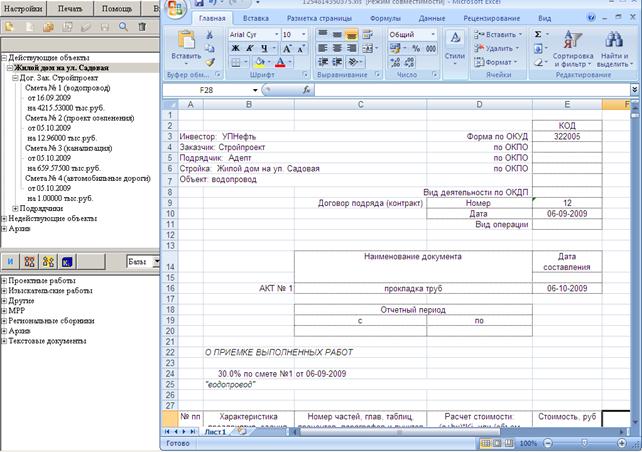Click the red font color button

(x=280, y=62)
